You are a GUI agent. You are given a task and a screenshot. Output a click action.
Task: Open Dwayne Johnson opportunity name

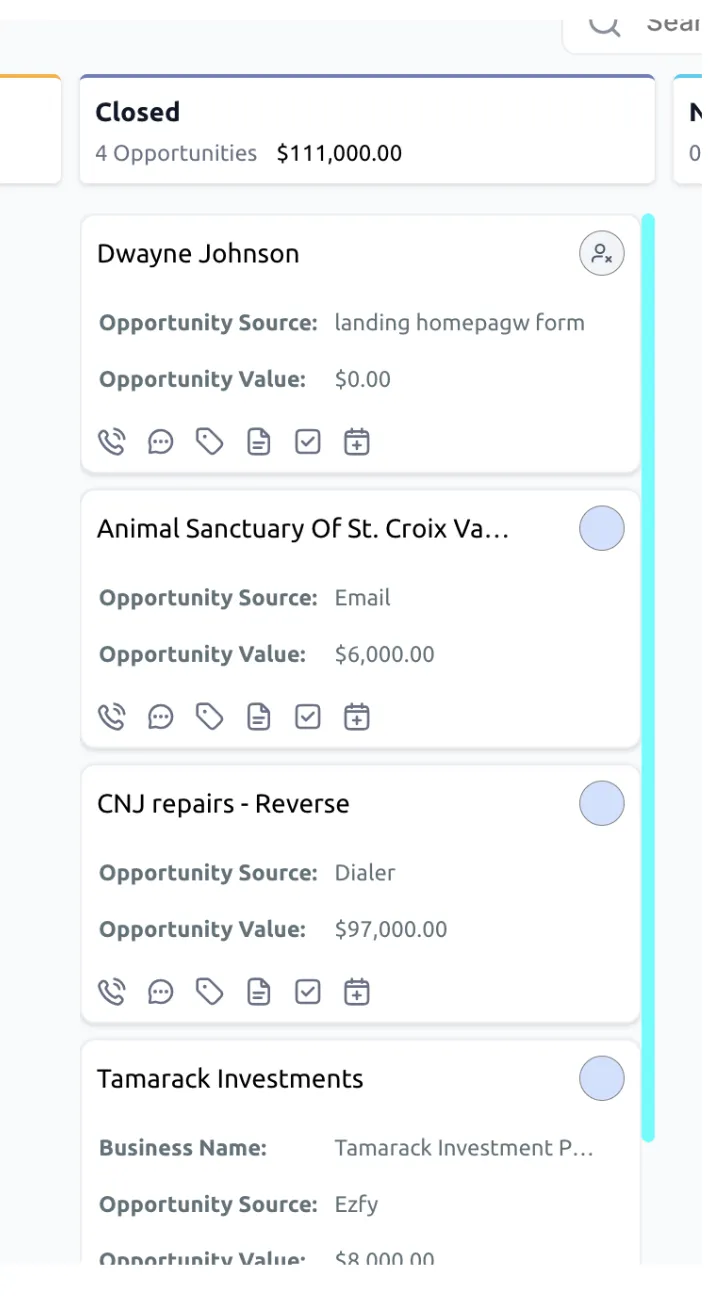click(198, 254)
